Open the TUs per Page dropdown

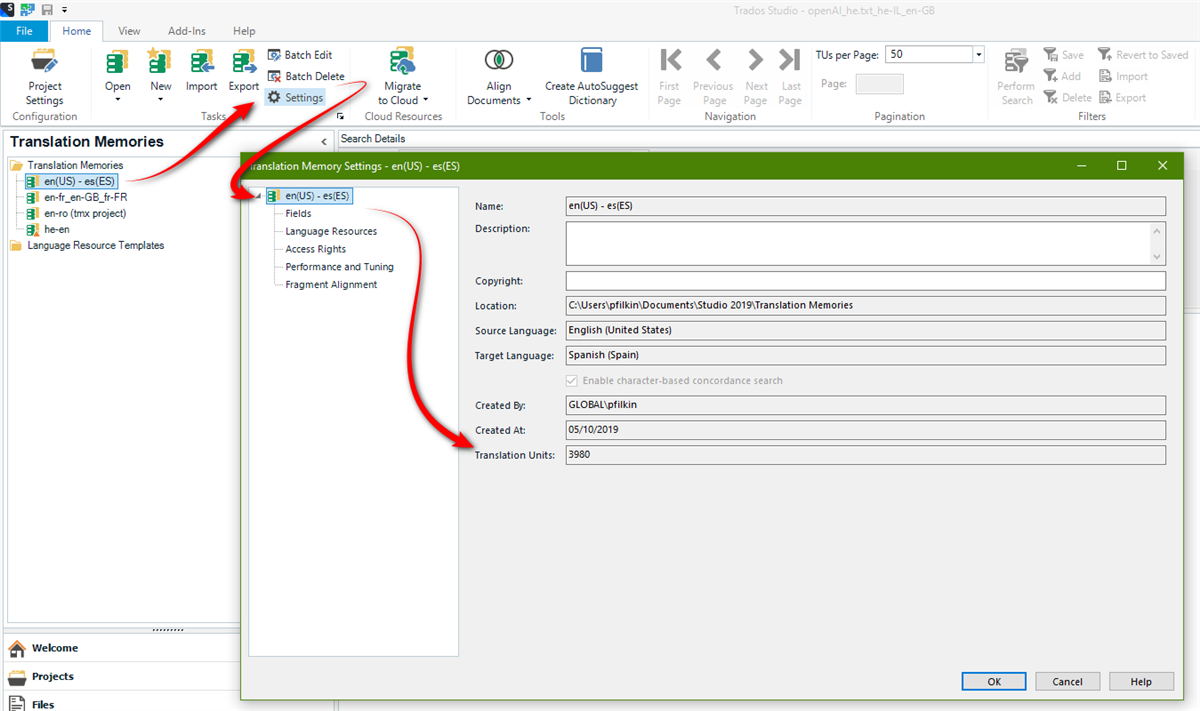pos(978,55)
